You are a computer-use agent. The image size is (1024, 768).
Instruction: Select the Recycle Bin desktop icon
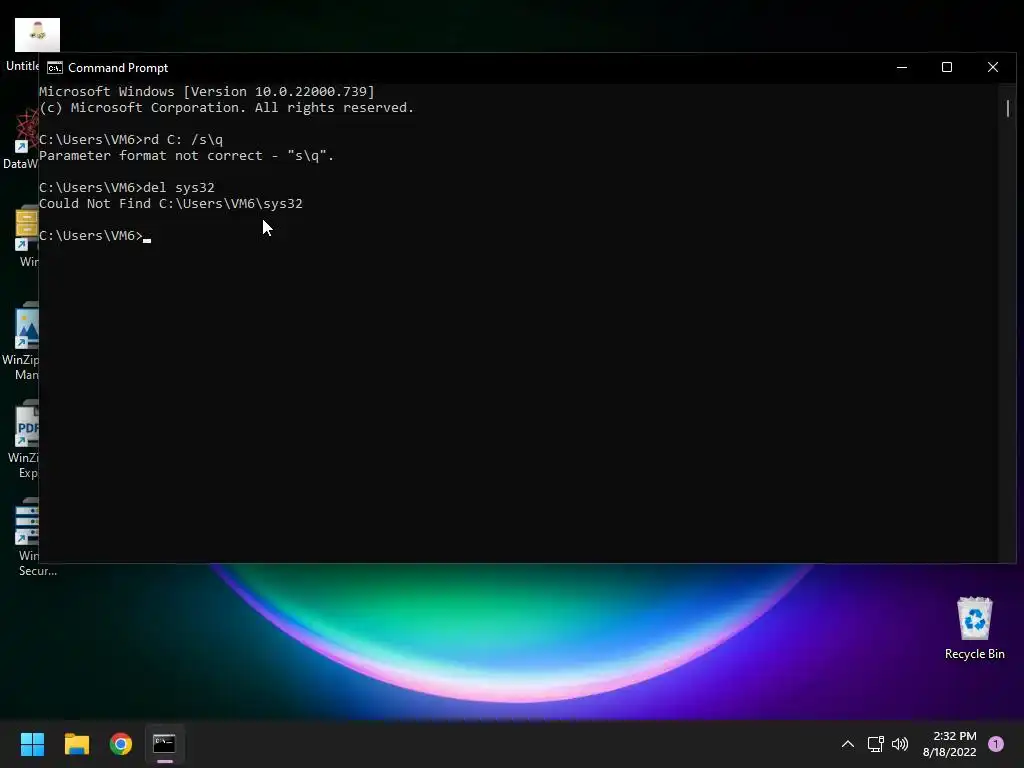coord(974,628)
